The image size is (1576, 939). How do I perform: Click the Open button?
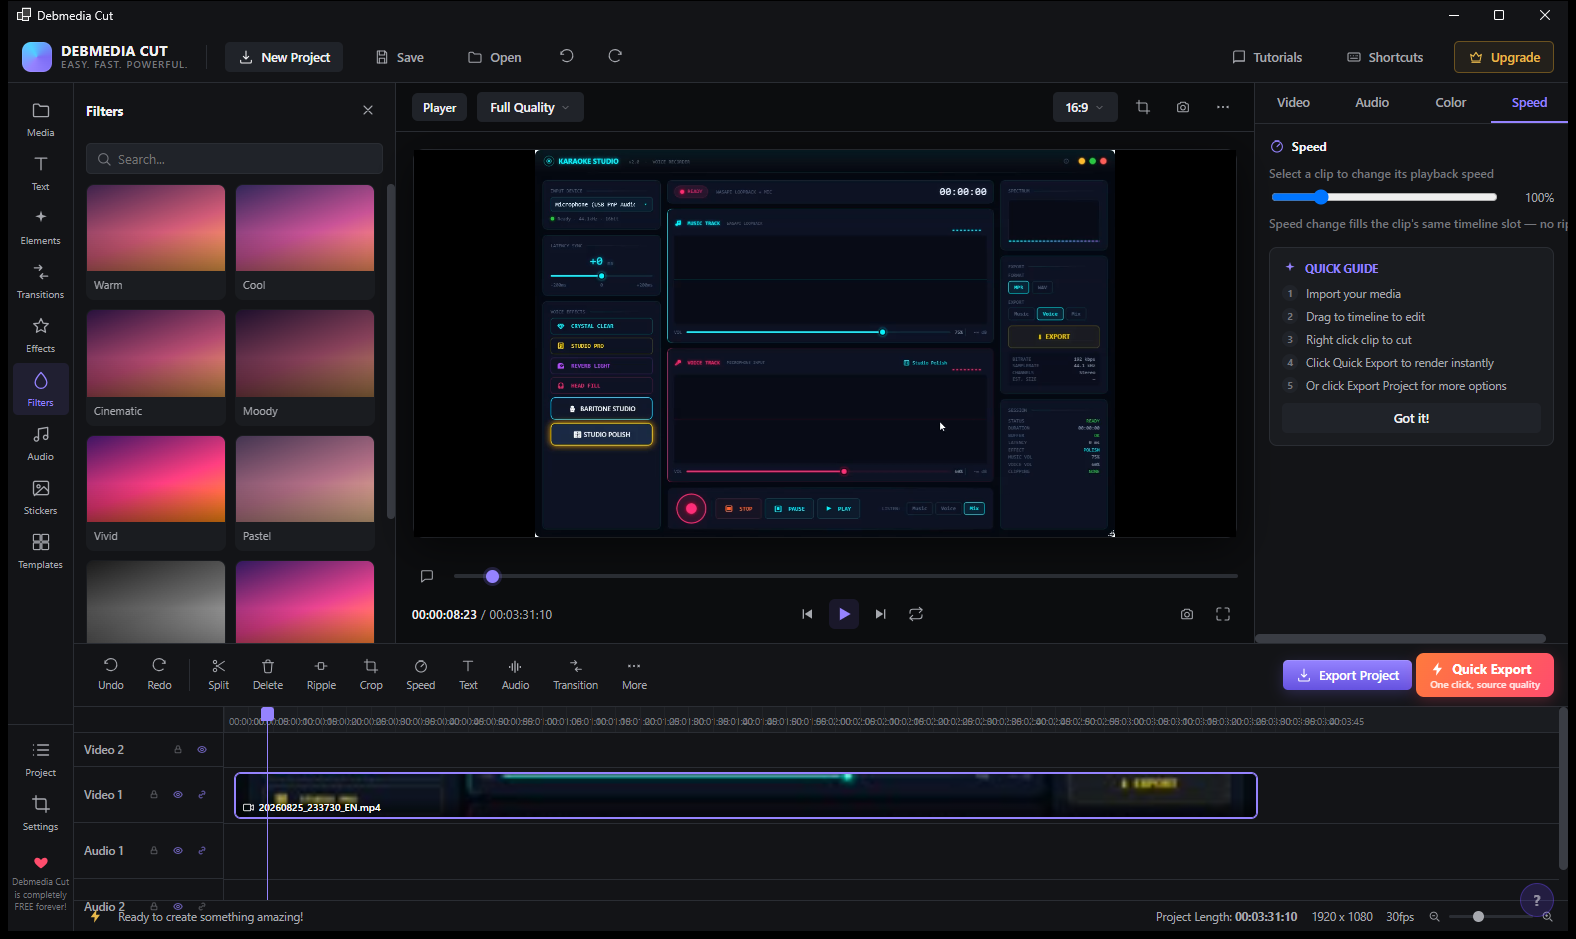[494, 57]
